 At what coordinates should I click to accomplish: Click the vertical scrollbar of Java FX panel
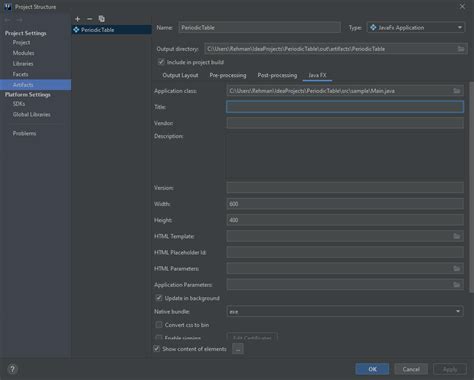(x=471, y=187)
